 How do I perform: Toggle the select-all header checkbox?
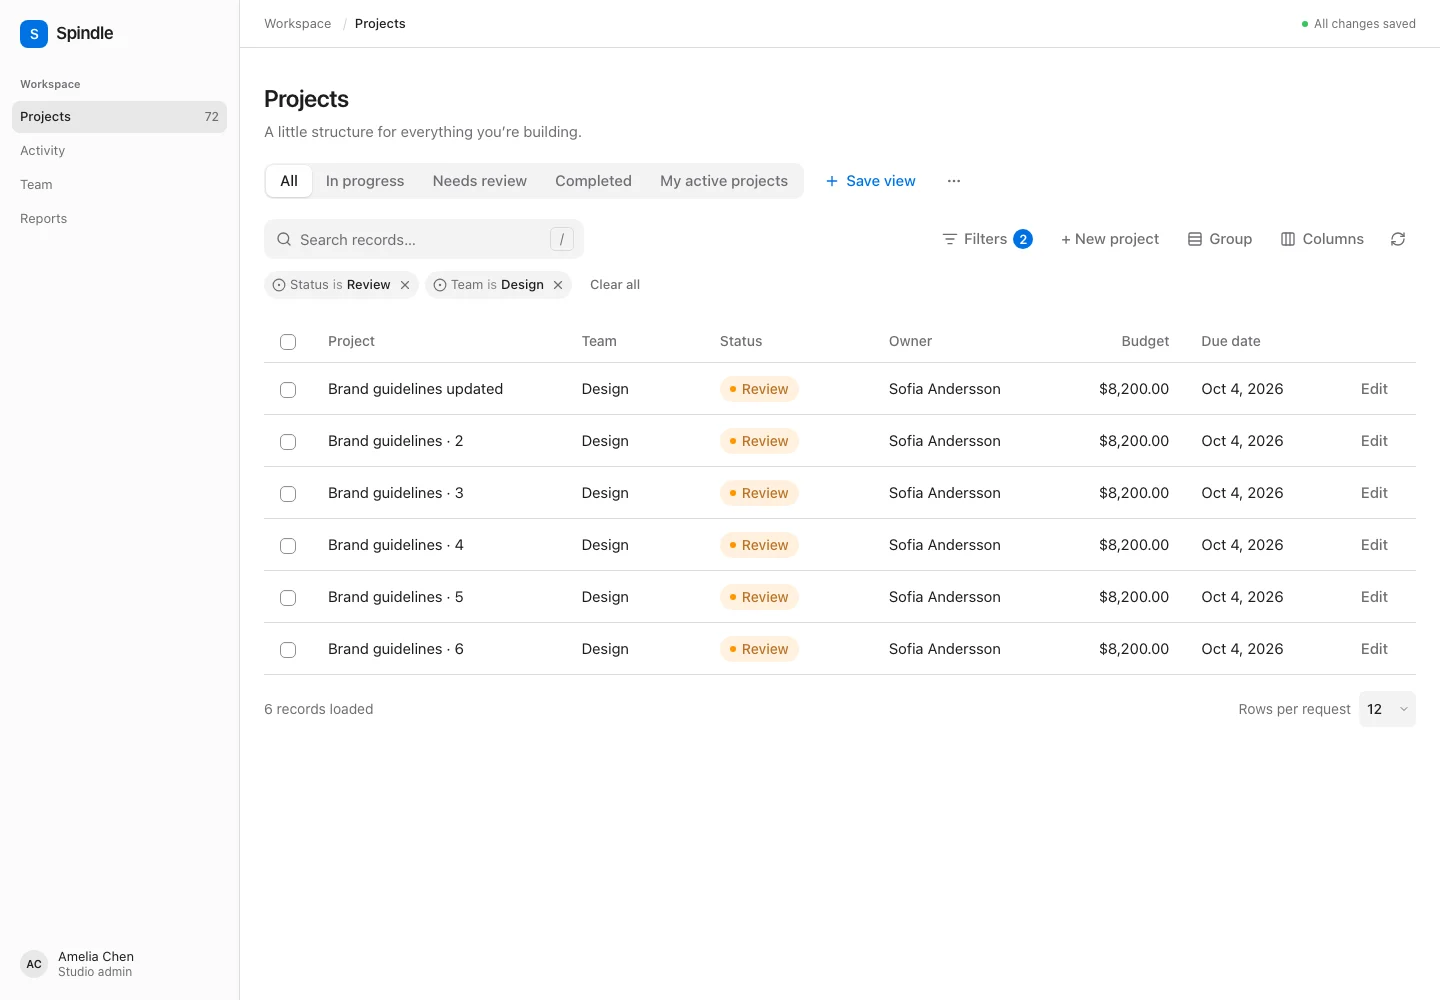click(x=288, y=342)
